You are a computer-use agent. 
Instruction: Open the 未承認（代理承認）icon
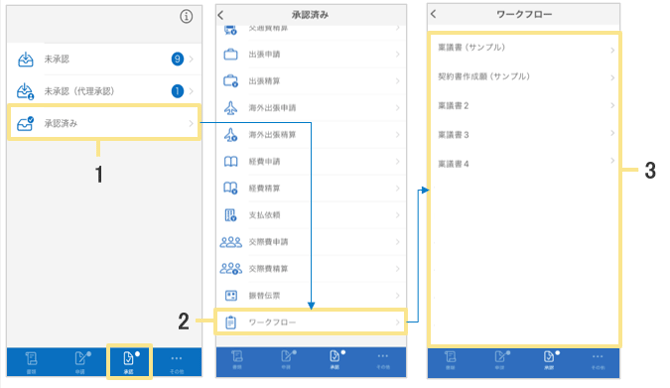click(25, 91)
